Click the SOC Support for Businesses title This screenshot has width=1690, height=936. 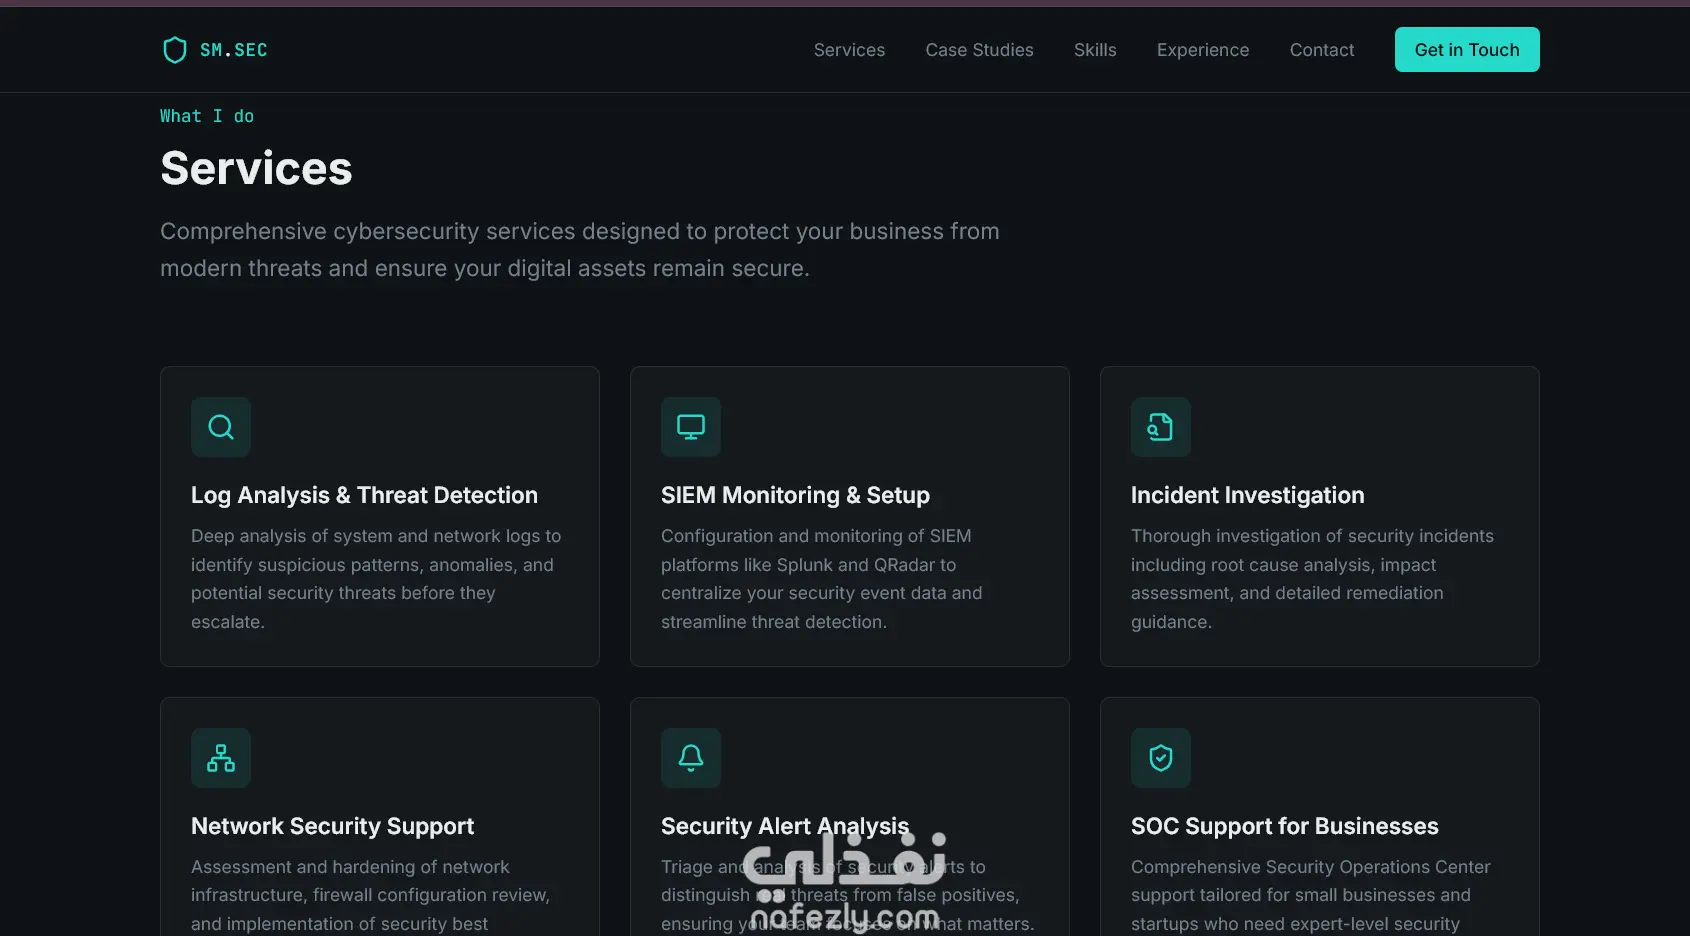(x=1284, y=826)
